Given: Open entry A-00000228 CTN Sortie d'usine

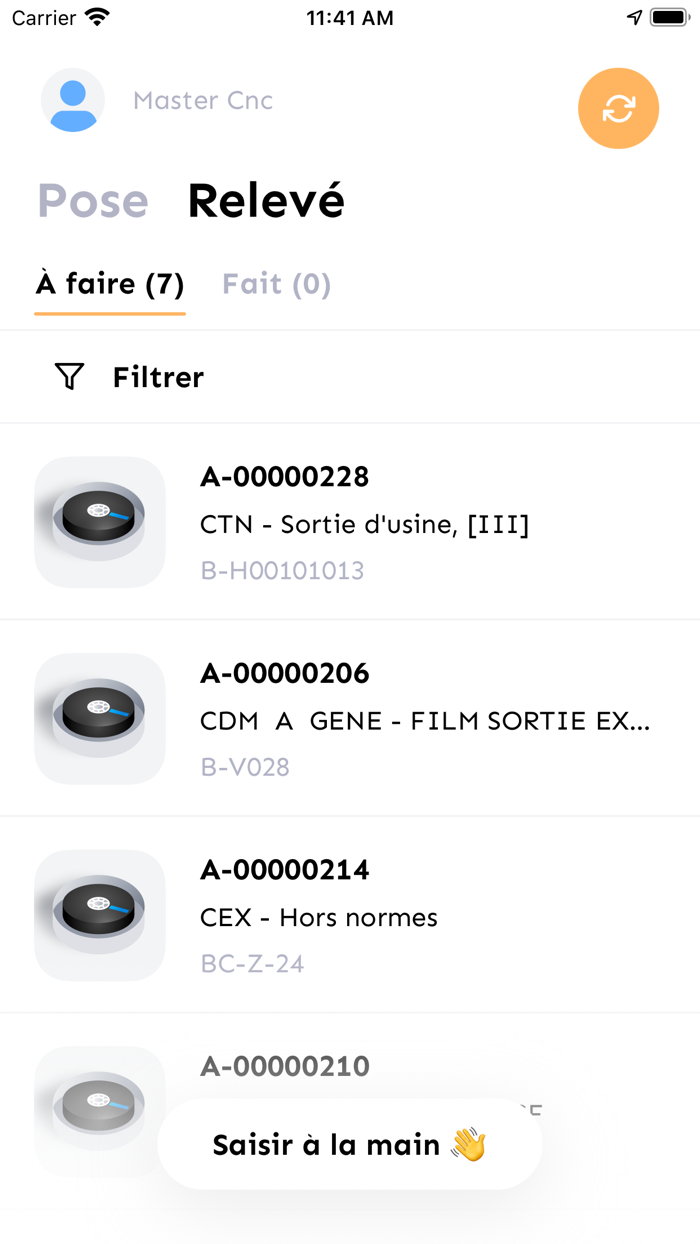Looking at the screenshot, I should 350,522.
